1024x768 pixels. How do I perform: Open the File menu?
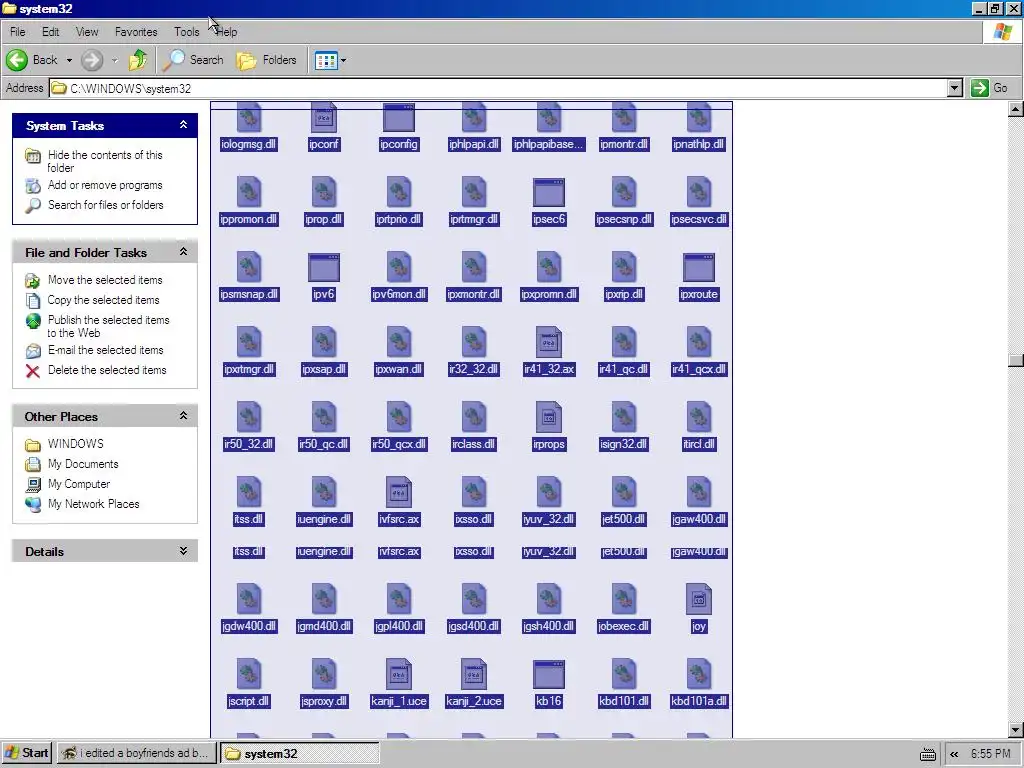tap(18, 32)
